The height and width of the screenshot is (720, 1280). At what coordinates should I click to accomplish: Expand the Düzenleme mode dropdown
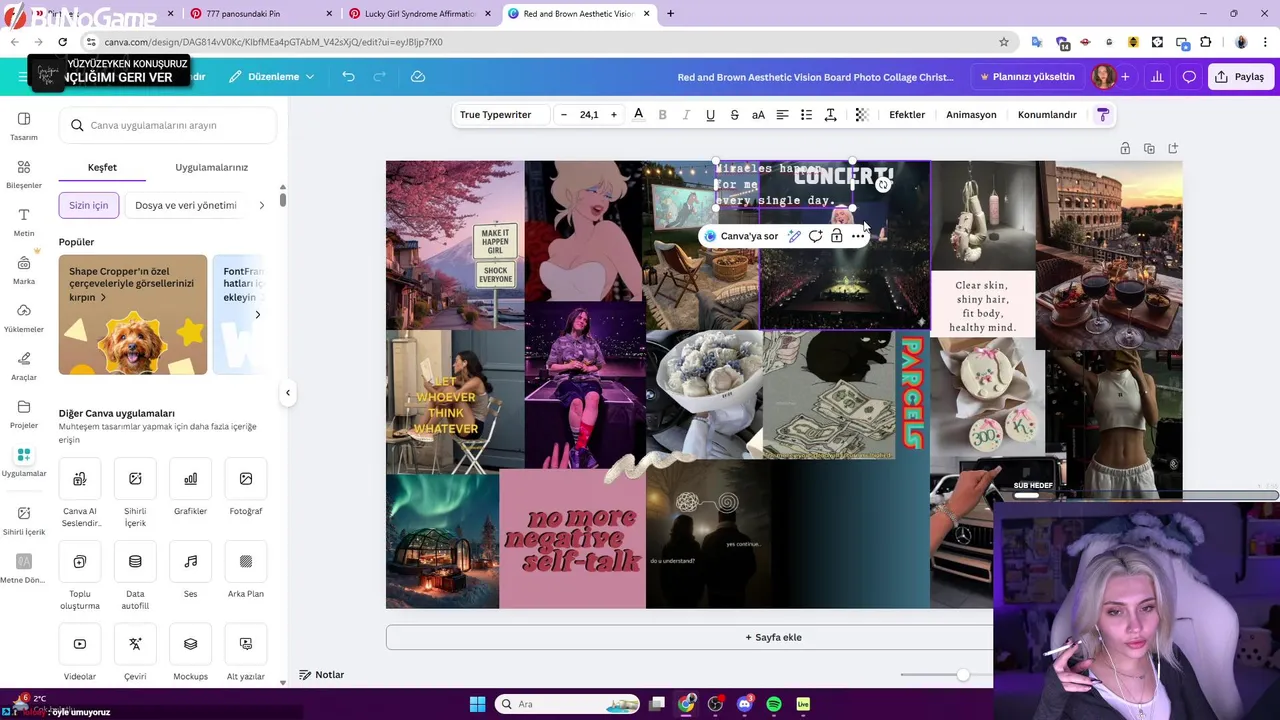coord(271,76)
